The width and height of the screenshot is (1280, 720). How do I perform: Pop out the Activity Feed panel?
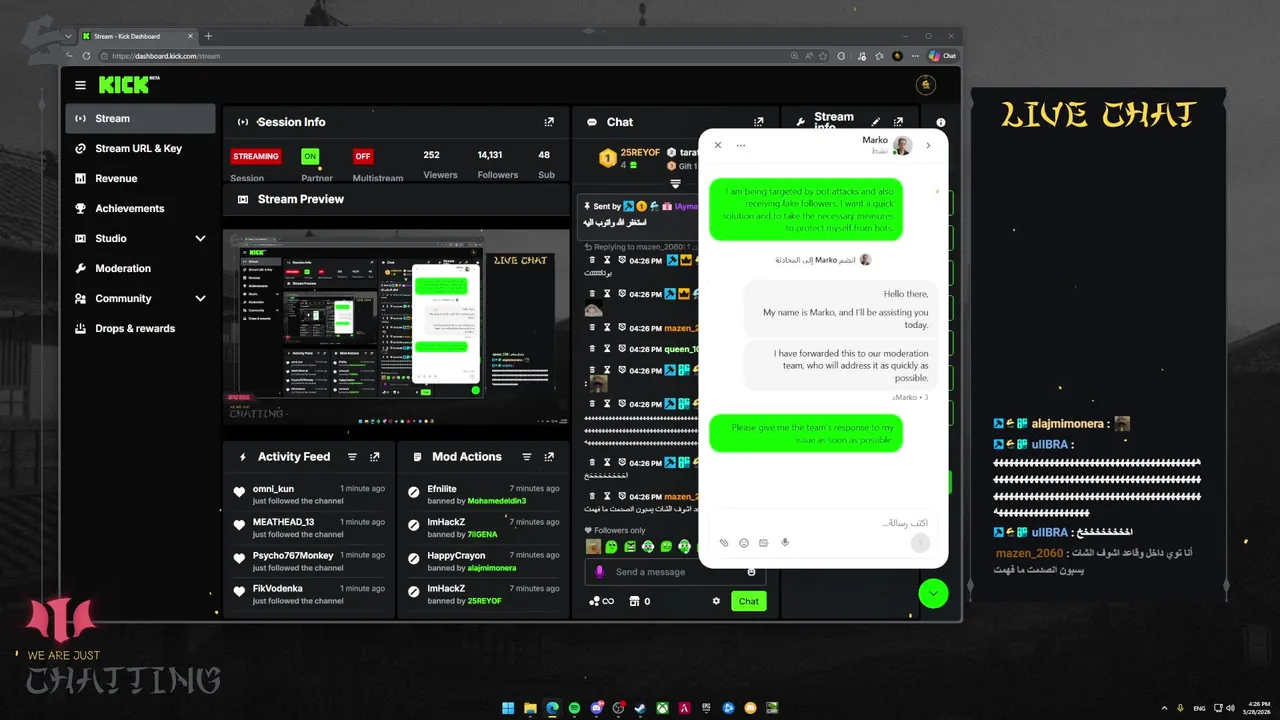coord(374,457)
